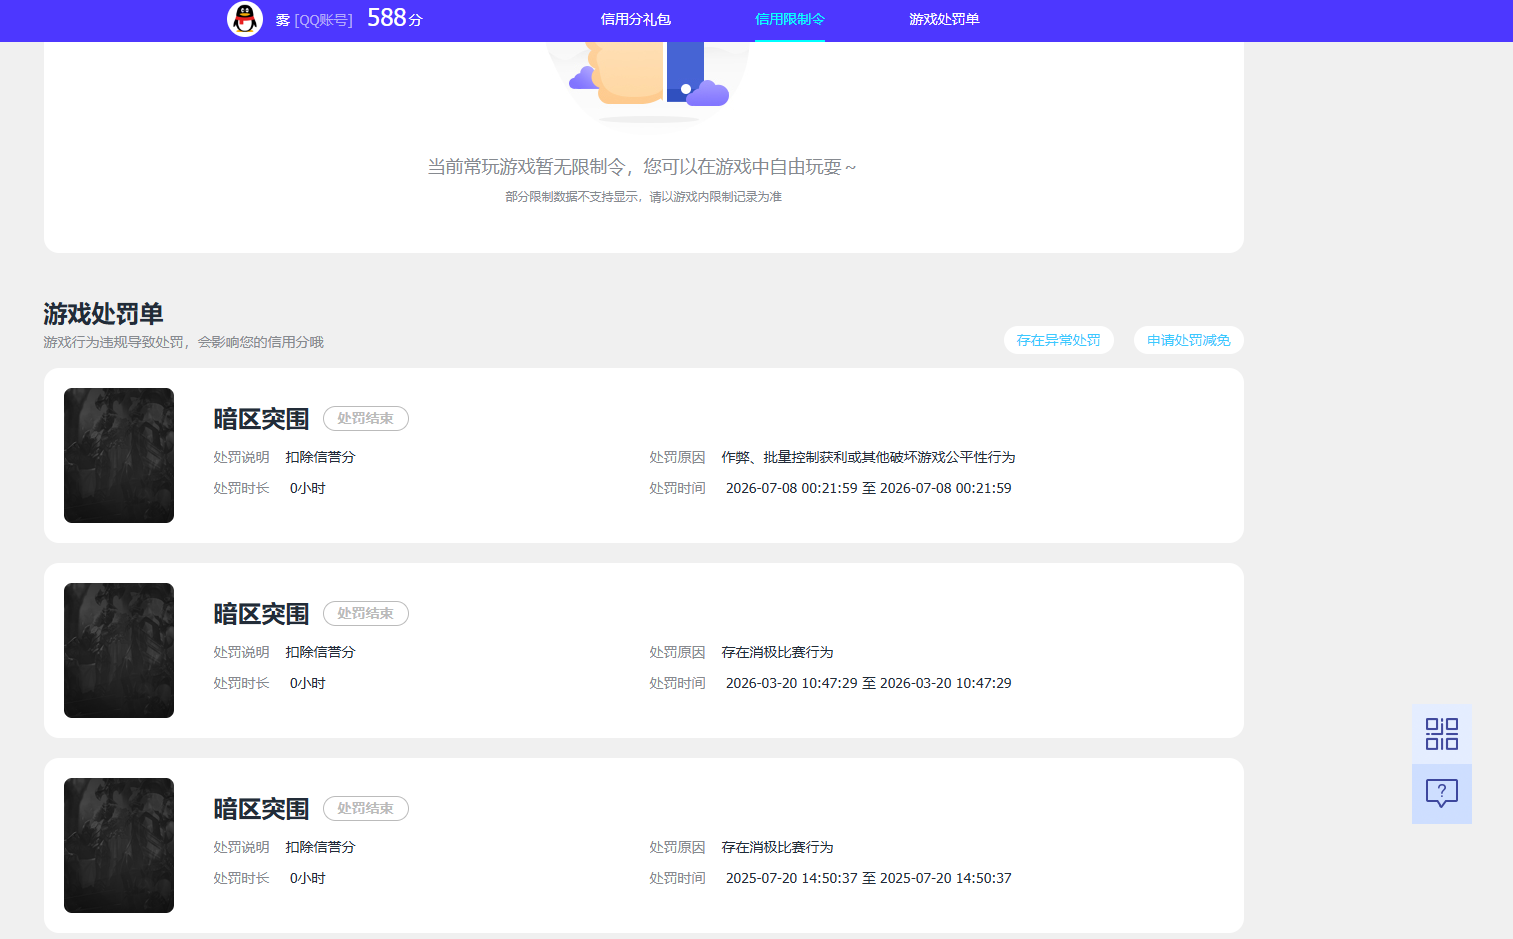The height and width of the screenshot is (939, 1513).
Task: Select the time range 2025-07-20 14:50:37
Action: pyautogui.click(x=868, y=878)
